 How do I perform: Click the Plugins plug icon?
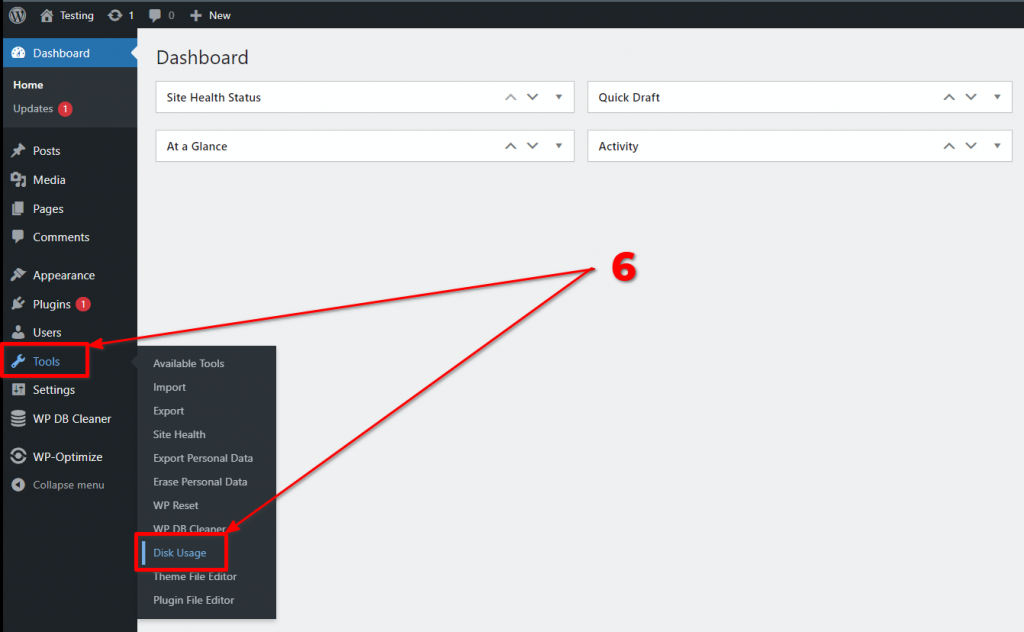click(18, 304)
